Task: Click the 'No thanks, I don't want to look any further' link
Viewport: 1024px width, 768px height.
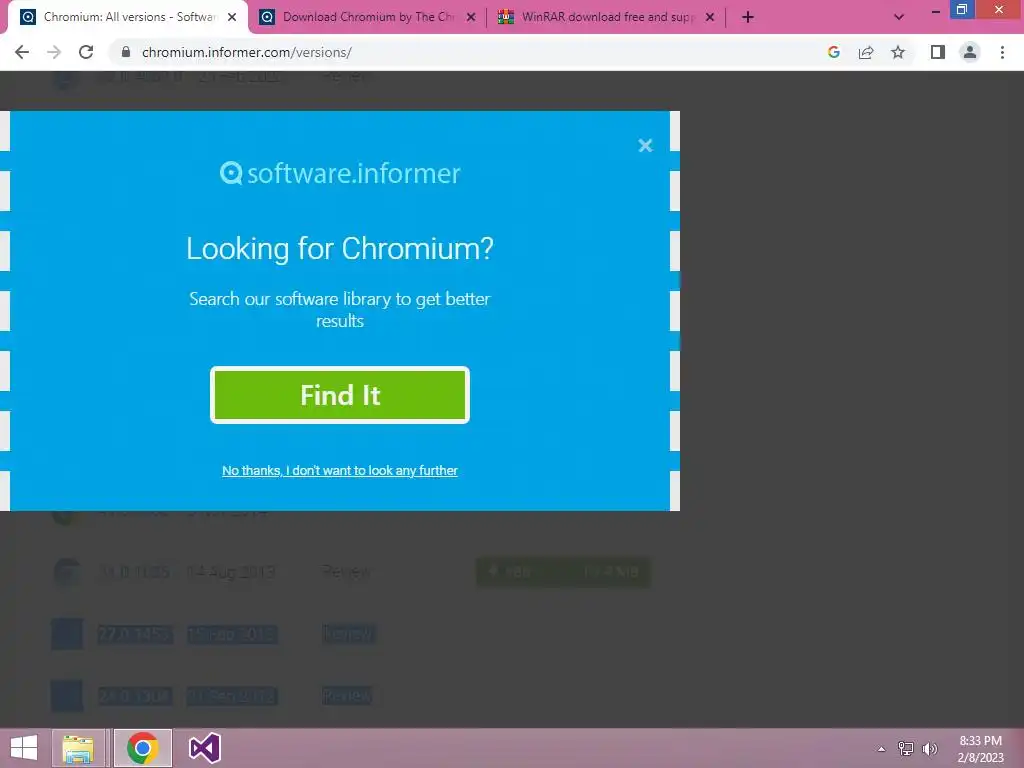Action: coord(340,470)
